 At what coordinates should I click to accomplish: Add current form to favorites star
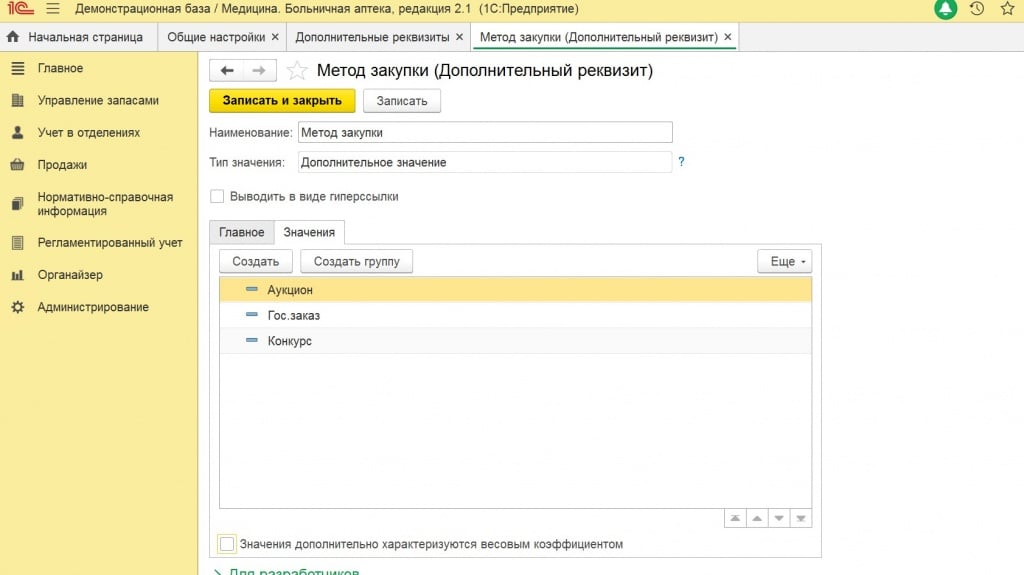[x=296, y=71]
